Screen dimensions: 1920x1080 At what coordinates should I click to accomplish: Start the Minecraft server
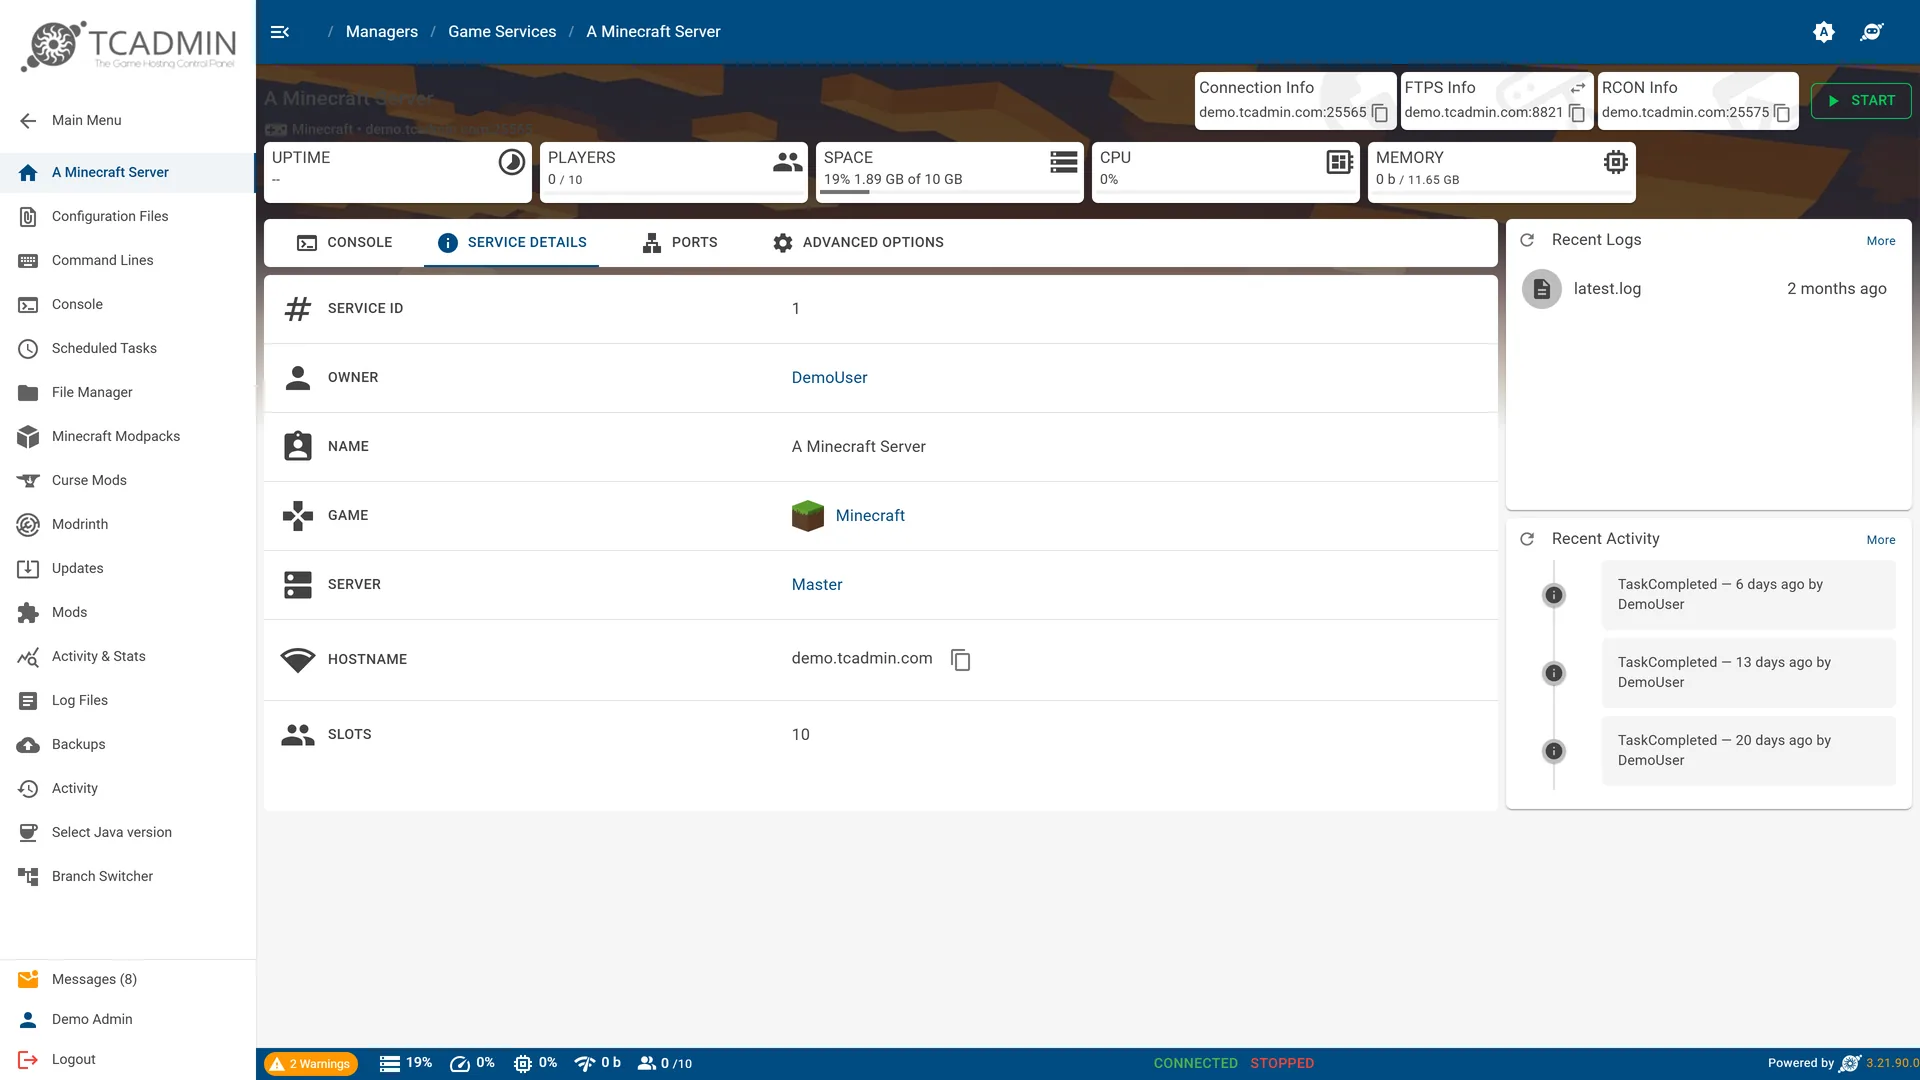point(1861,100)
